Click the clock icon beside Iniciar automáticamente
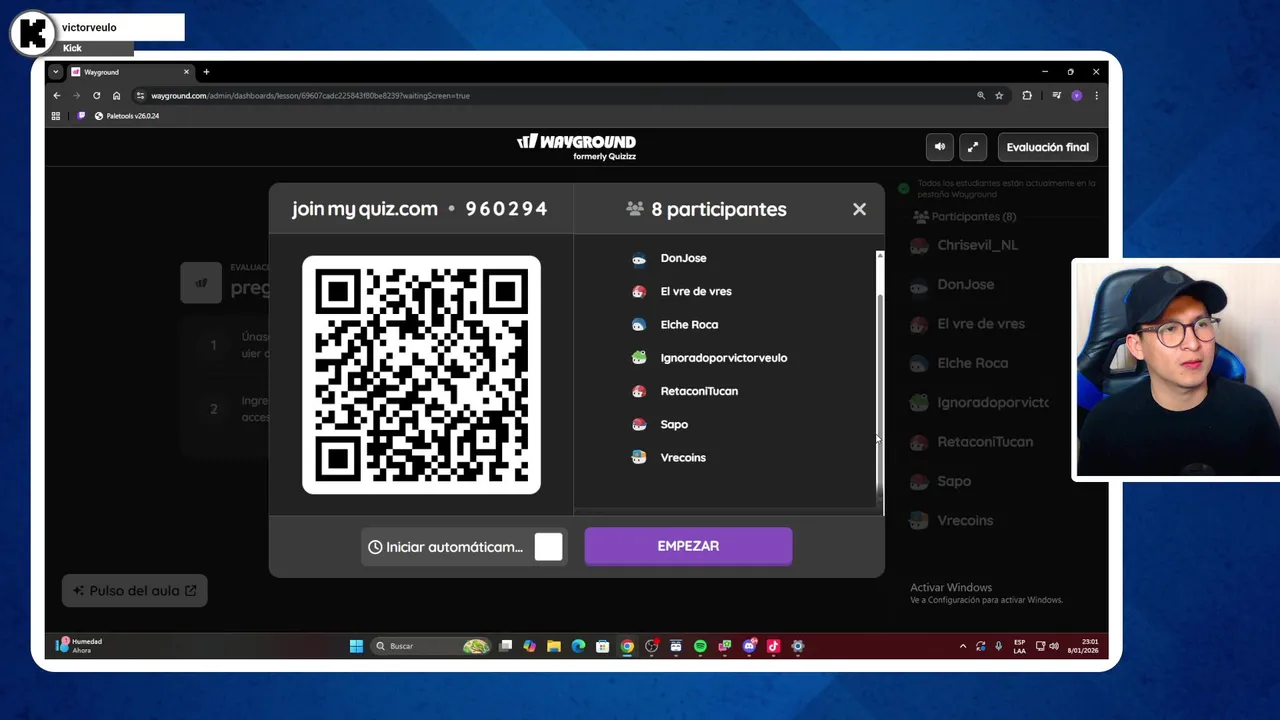This screenshot has width=1280, height=720. 375,547
